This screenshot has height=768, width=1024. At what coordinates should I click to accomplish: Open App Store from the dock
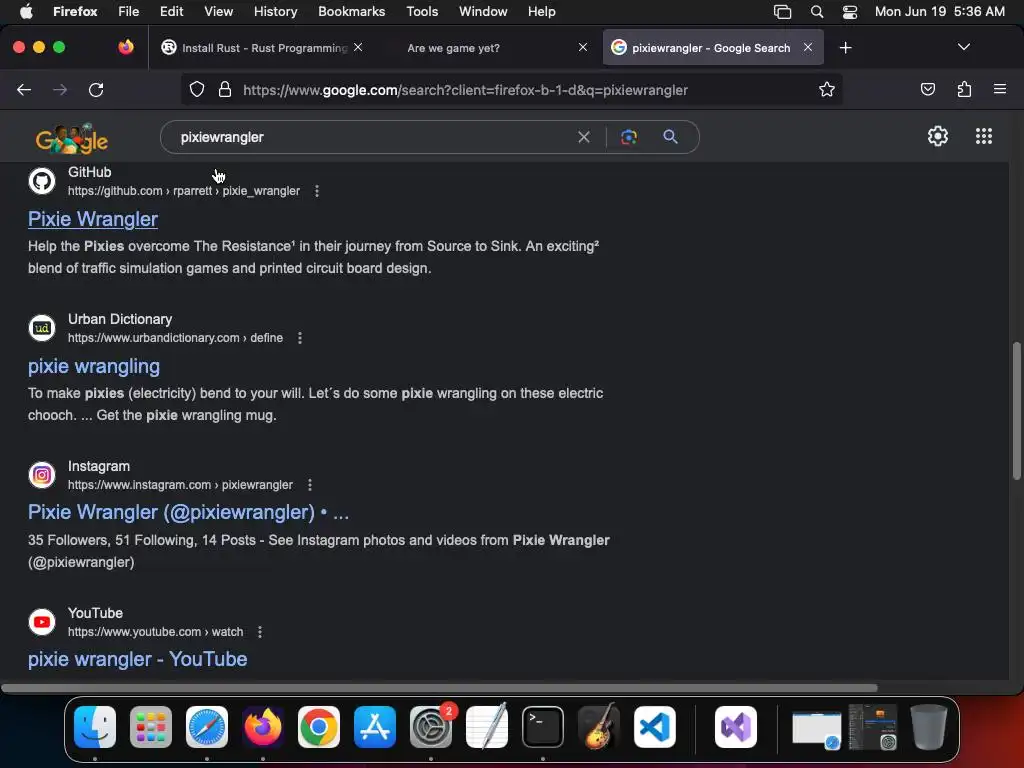pos(375,727)
